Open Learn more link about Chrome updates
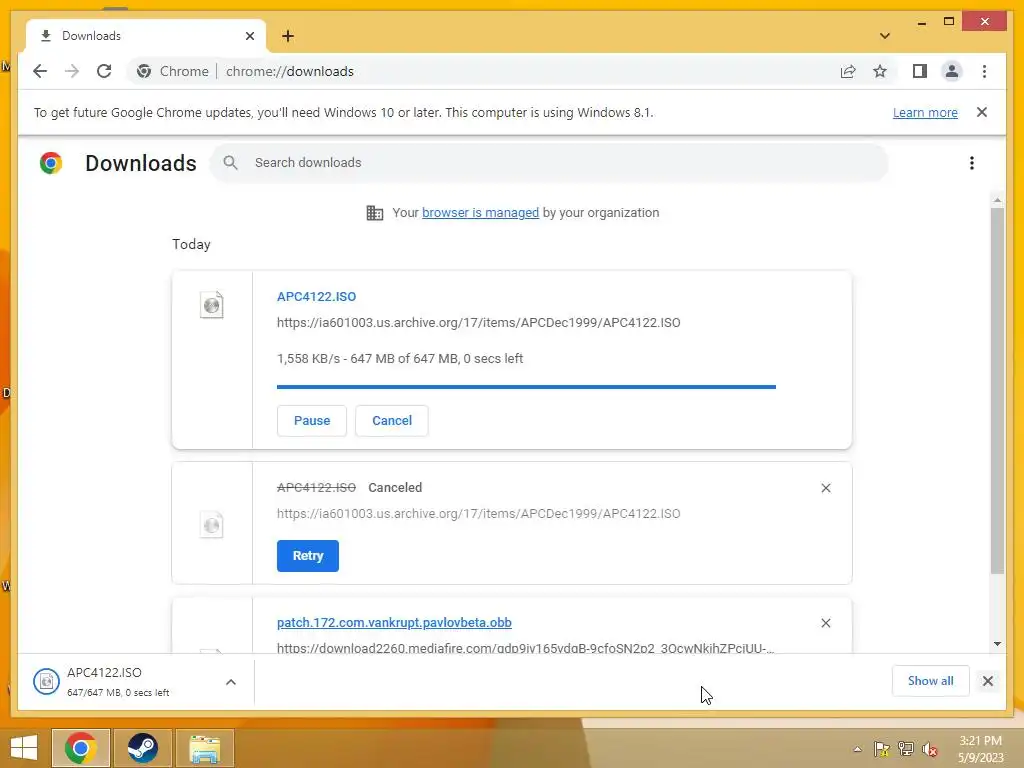 pos(925,112)
